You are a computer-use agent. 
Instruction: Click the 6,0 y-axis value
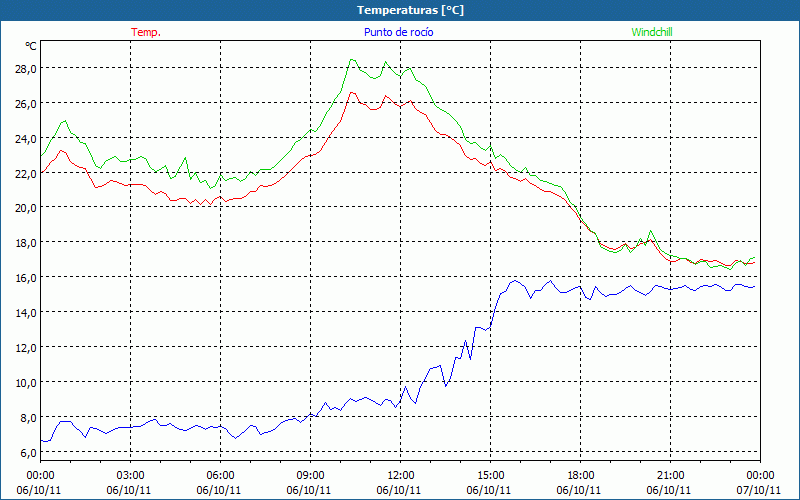tap(29, 453)
